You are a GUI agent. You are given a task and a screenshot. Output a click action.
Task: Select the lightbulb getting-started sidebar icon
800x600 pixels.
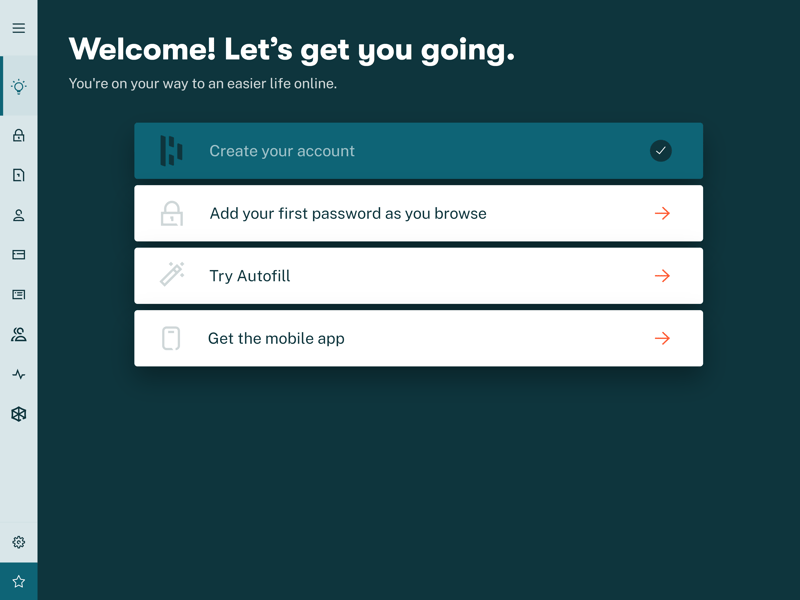19,86
